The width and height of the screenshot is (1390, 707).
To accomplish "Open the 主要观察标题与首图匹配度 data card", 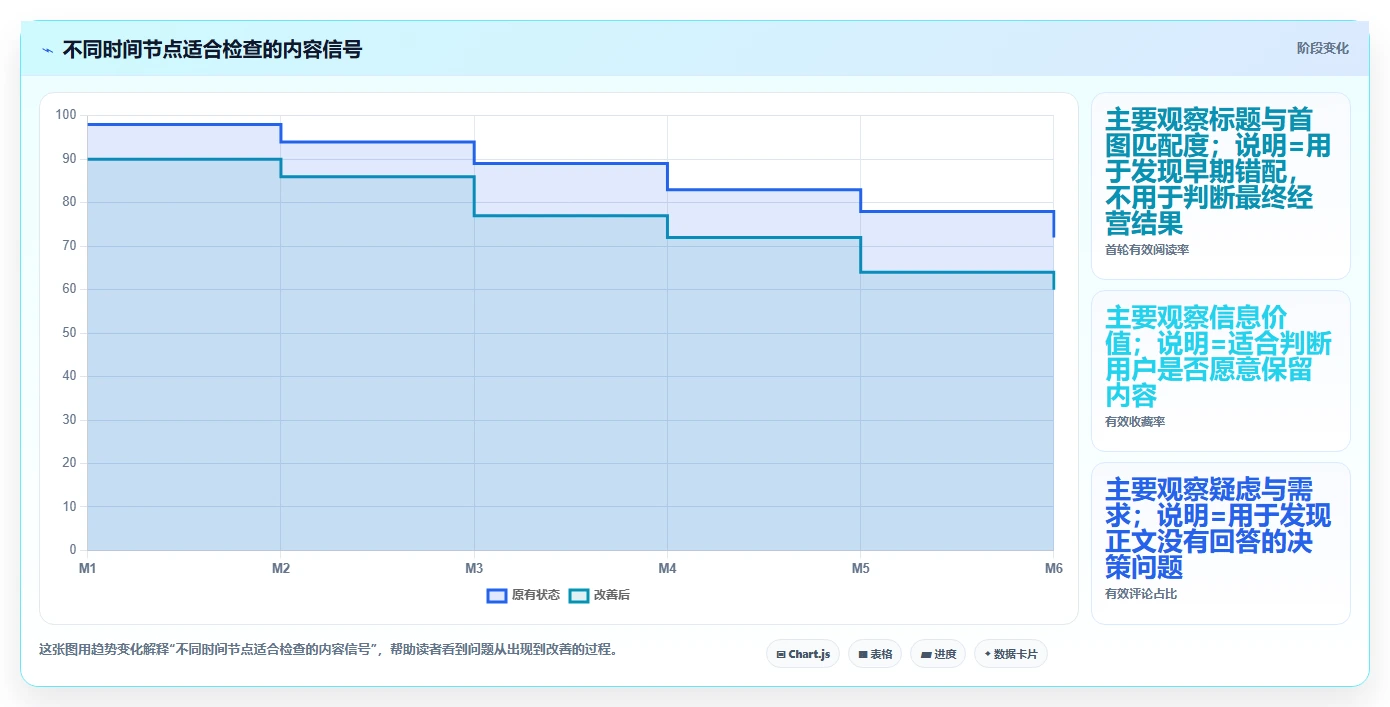I will coord(1221,186).
